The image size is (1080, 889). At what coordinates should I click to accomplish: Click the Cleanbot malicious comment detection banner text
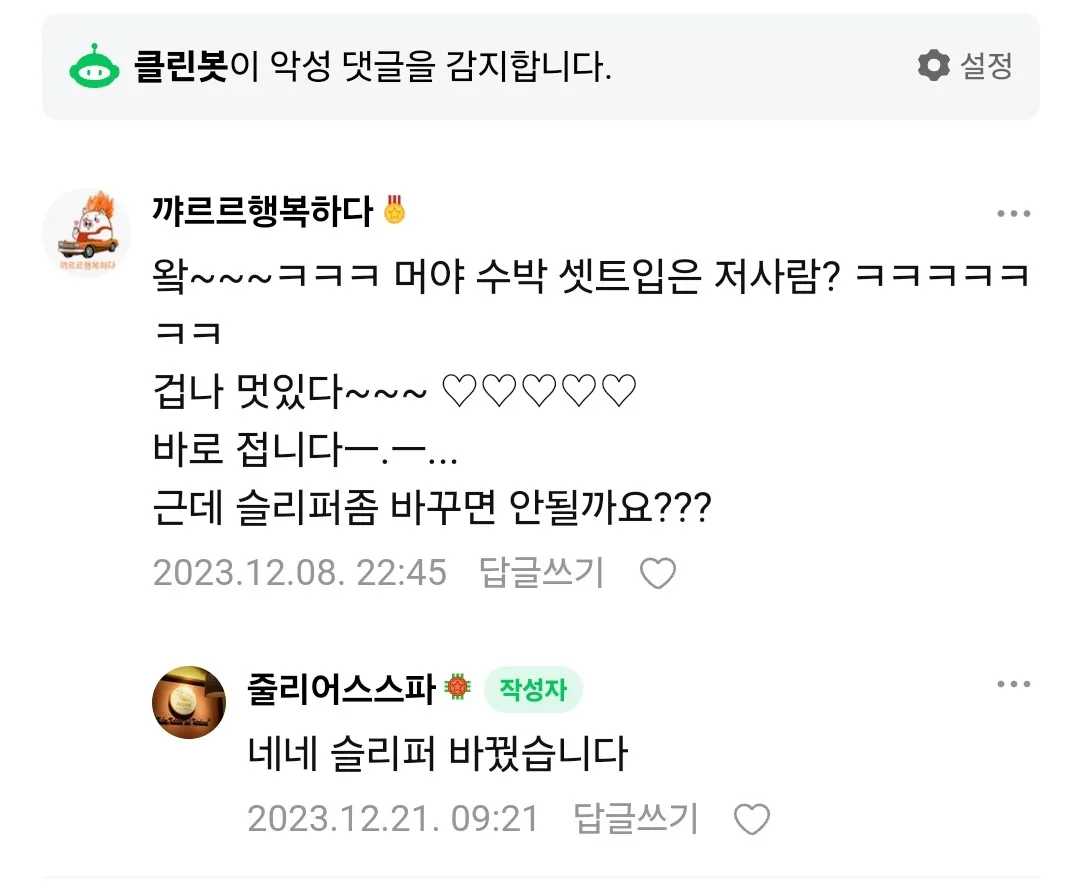tap(373, 66)
